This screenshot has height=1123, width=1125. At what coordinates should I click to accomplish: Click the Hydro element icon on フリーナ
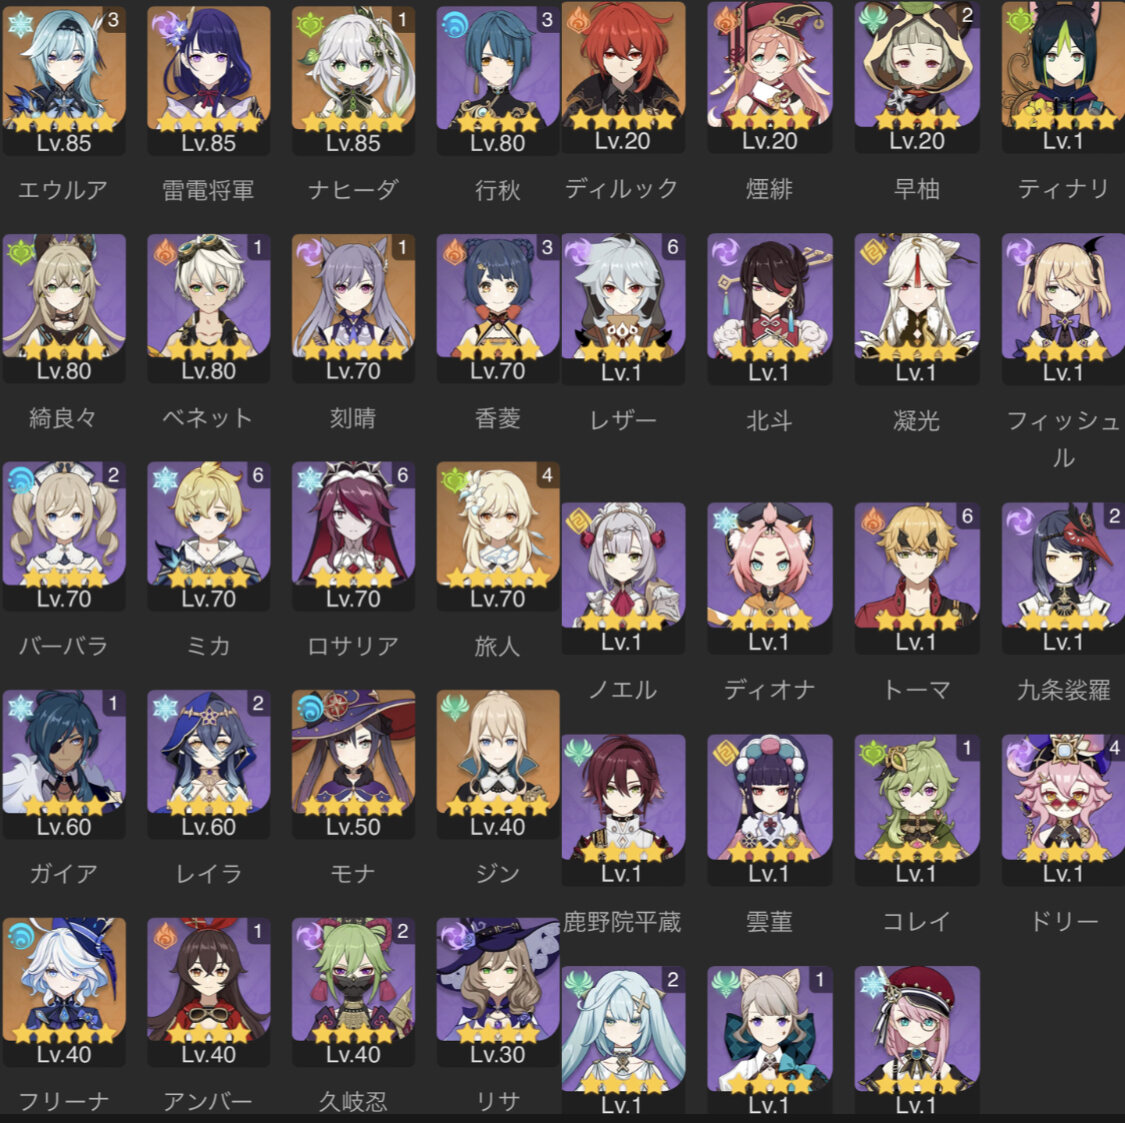point(21,935)
